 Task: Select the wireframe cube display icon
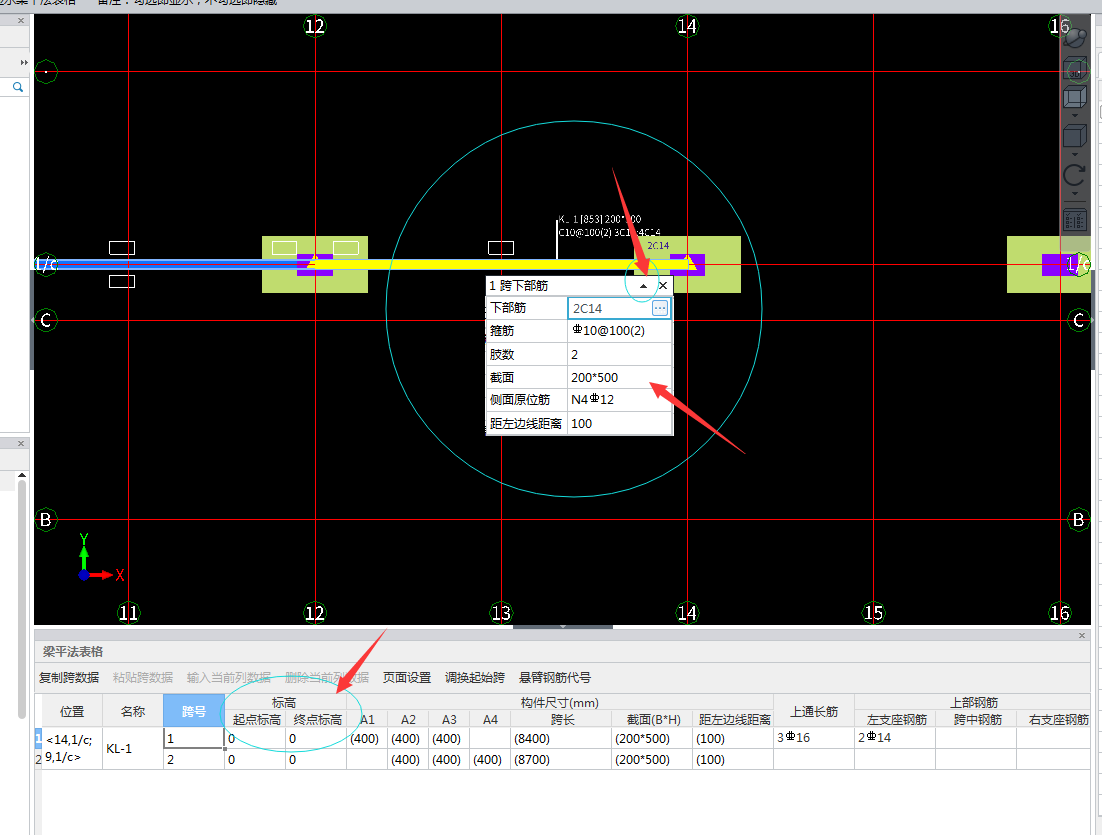click(1075, 97)
